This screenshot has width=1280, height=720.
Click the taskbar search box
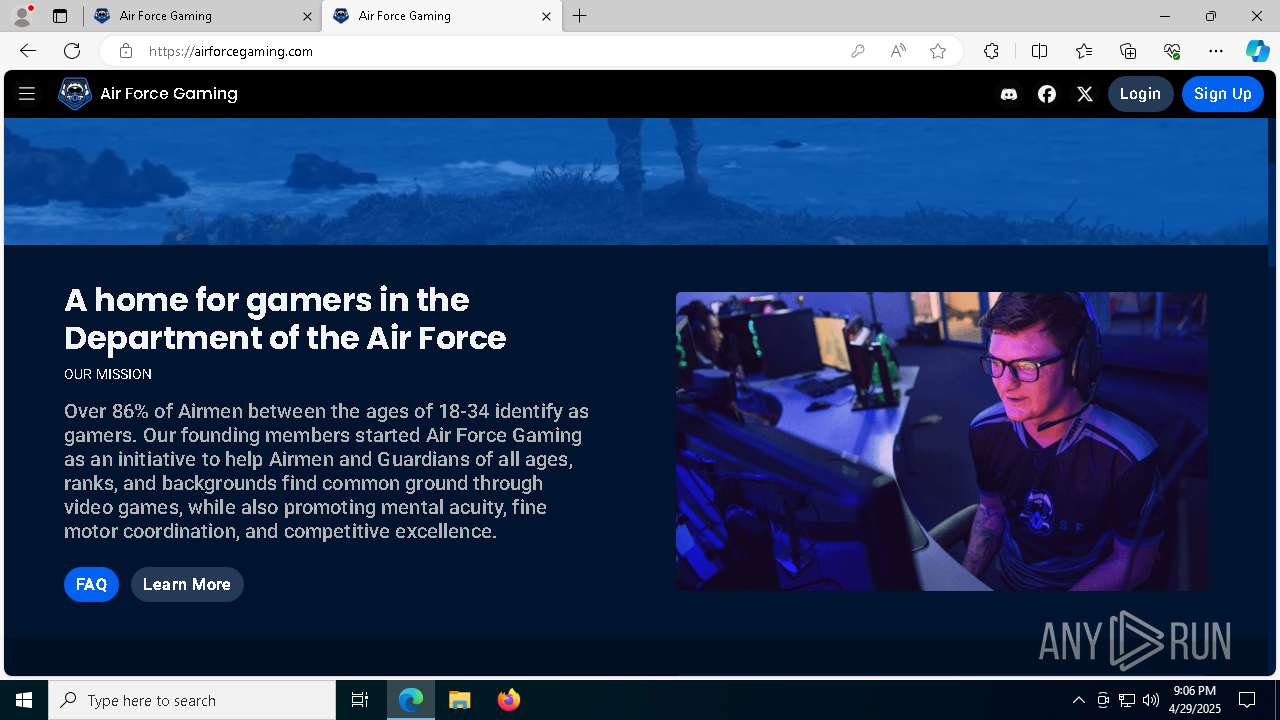tap(192, 700)
